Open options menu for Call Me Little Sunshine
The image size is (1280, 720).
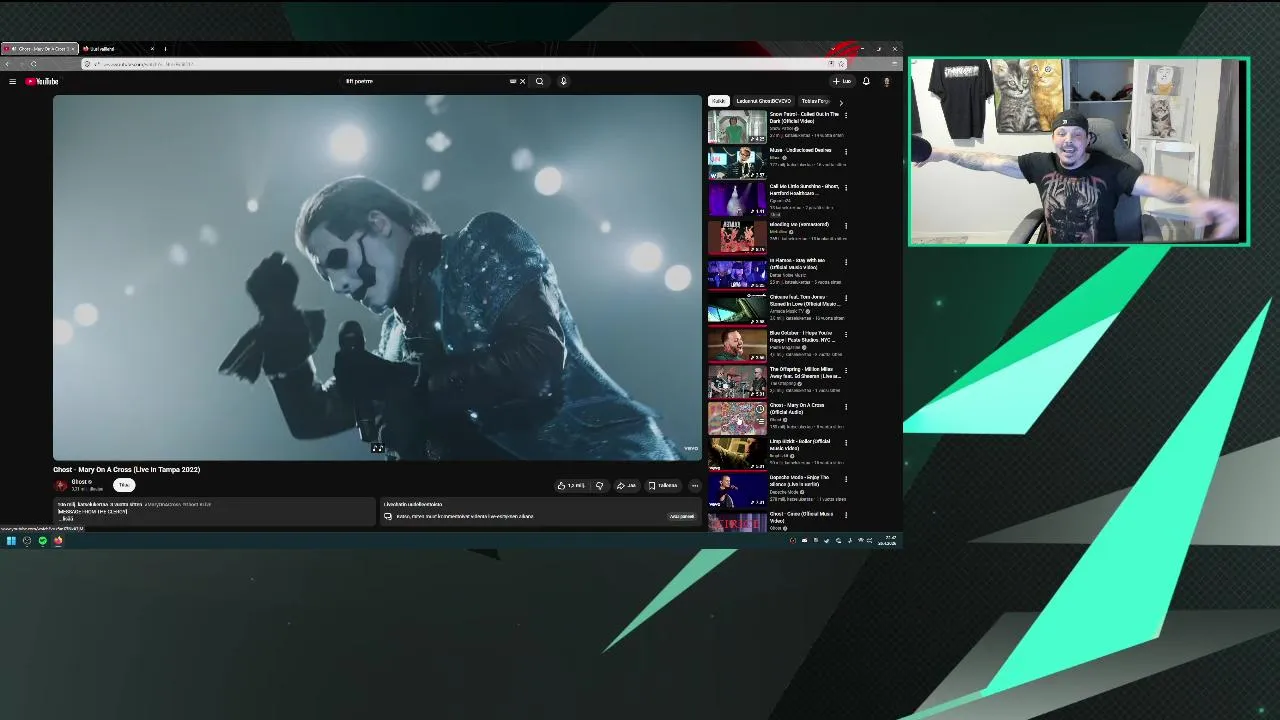[846, 187]
